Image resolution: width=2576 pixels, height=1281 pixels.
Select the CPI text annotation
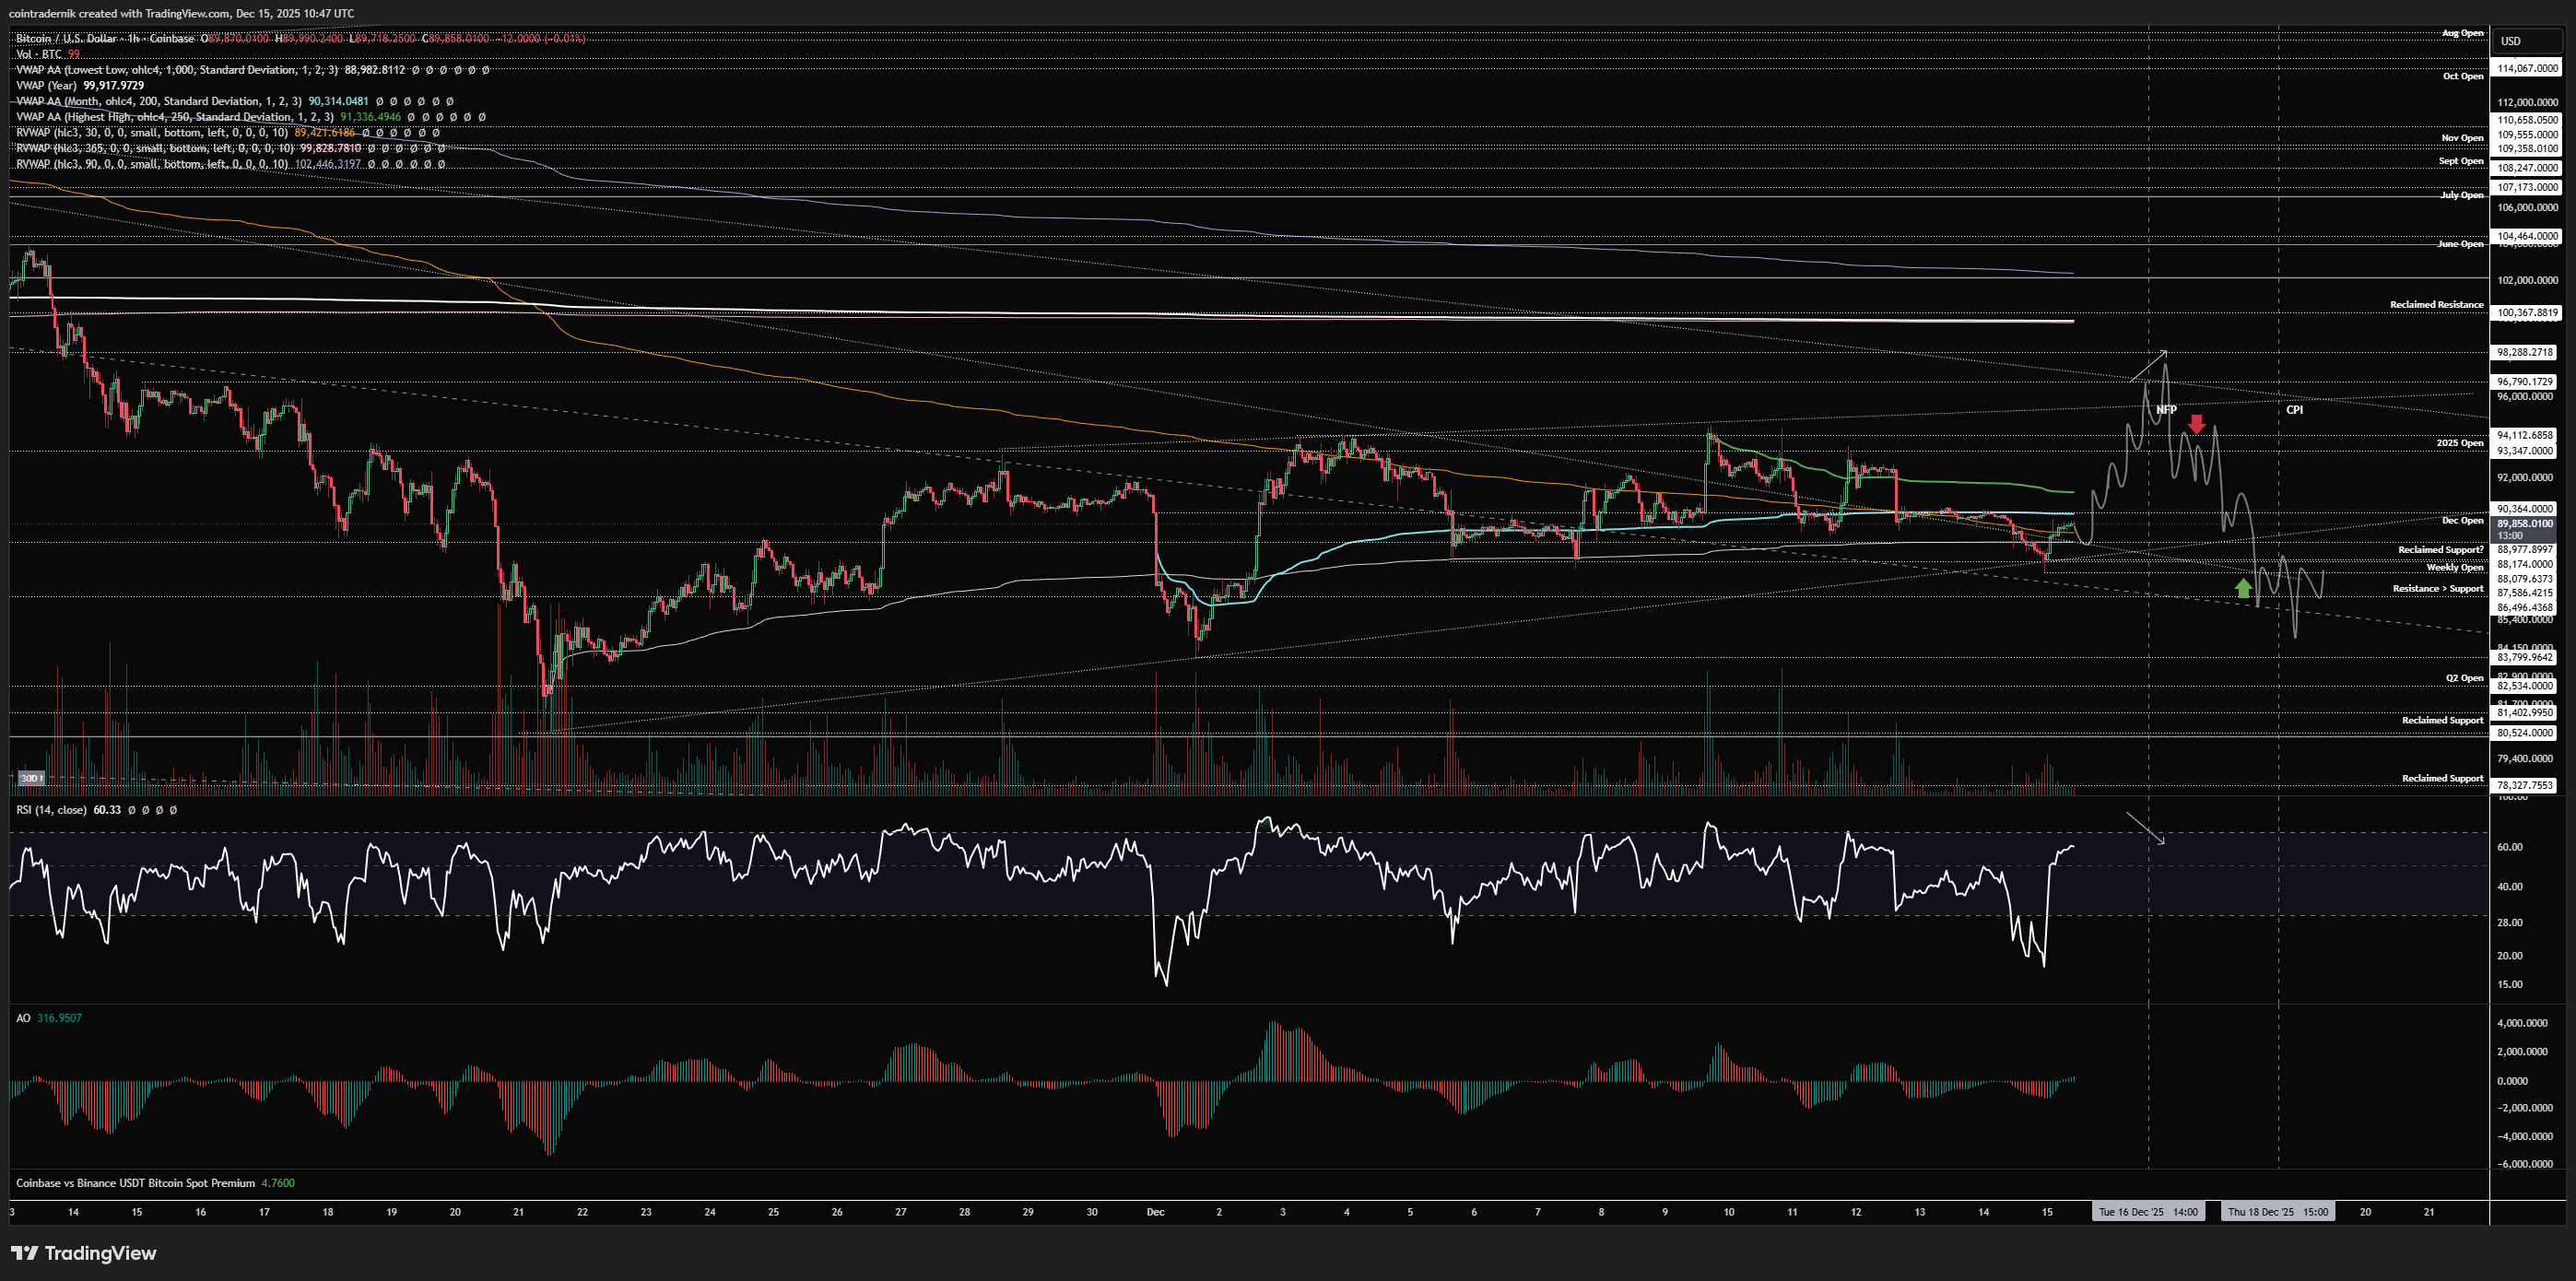(x=2294, y=410)
